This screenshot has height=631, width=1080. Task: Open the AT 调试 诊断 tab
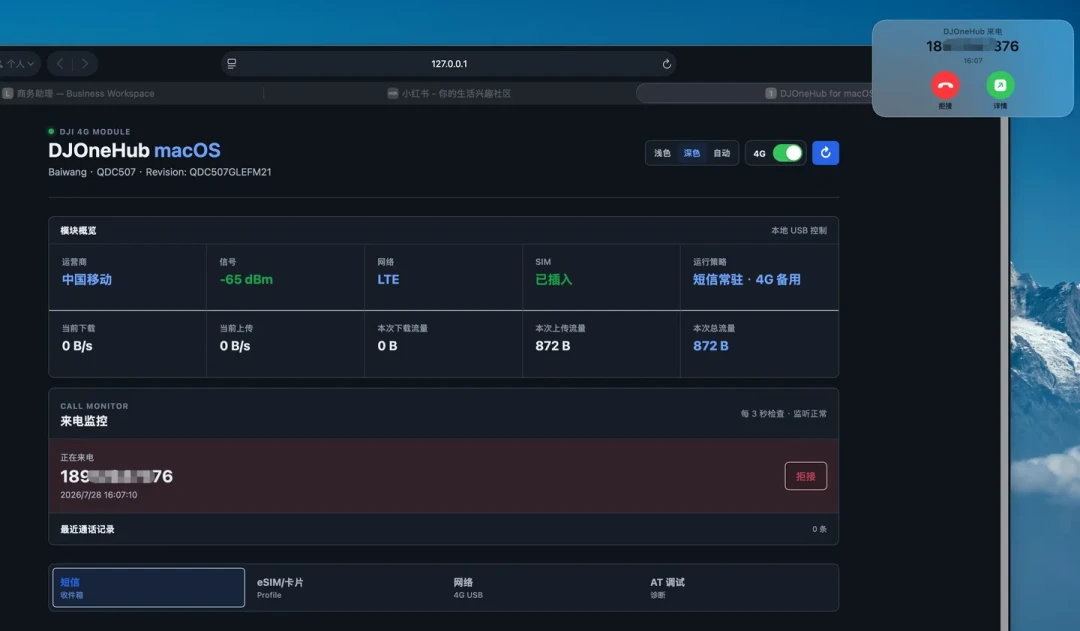[738, 588]
